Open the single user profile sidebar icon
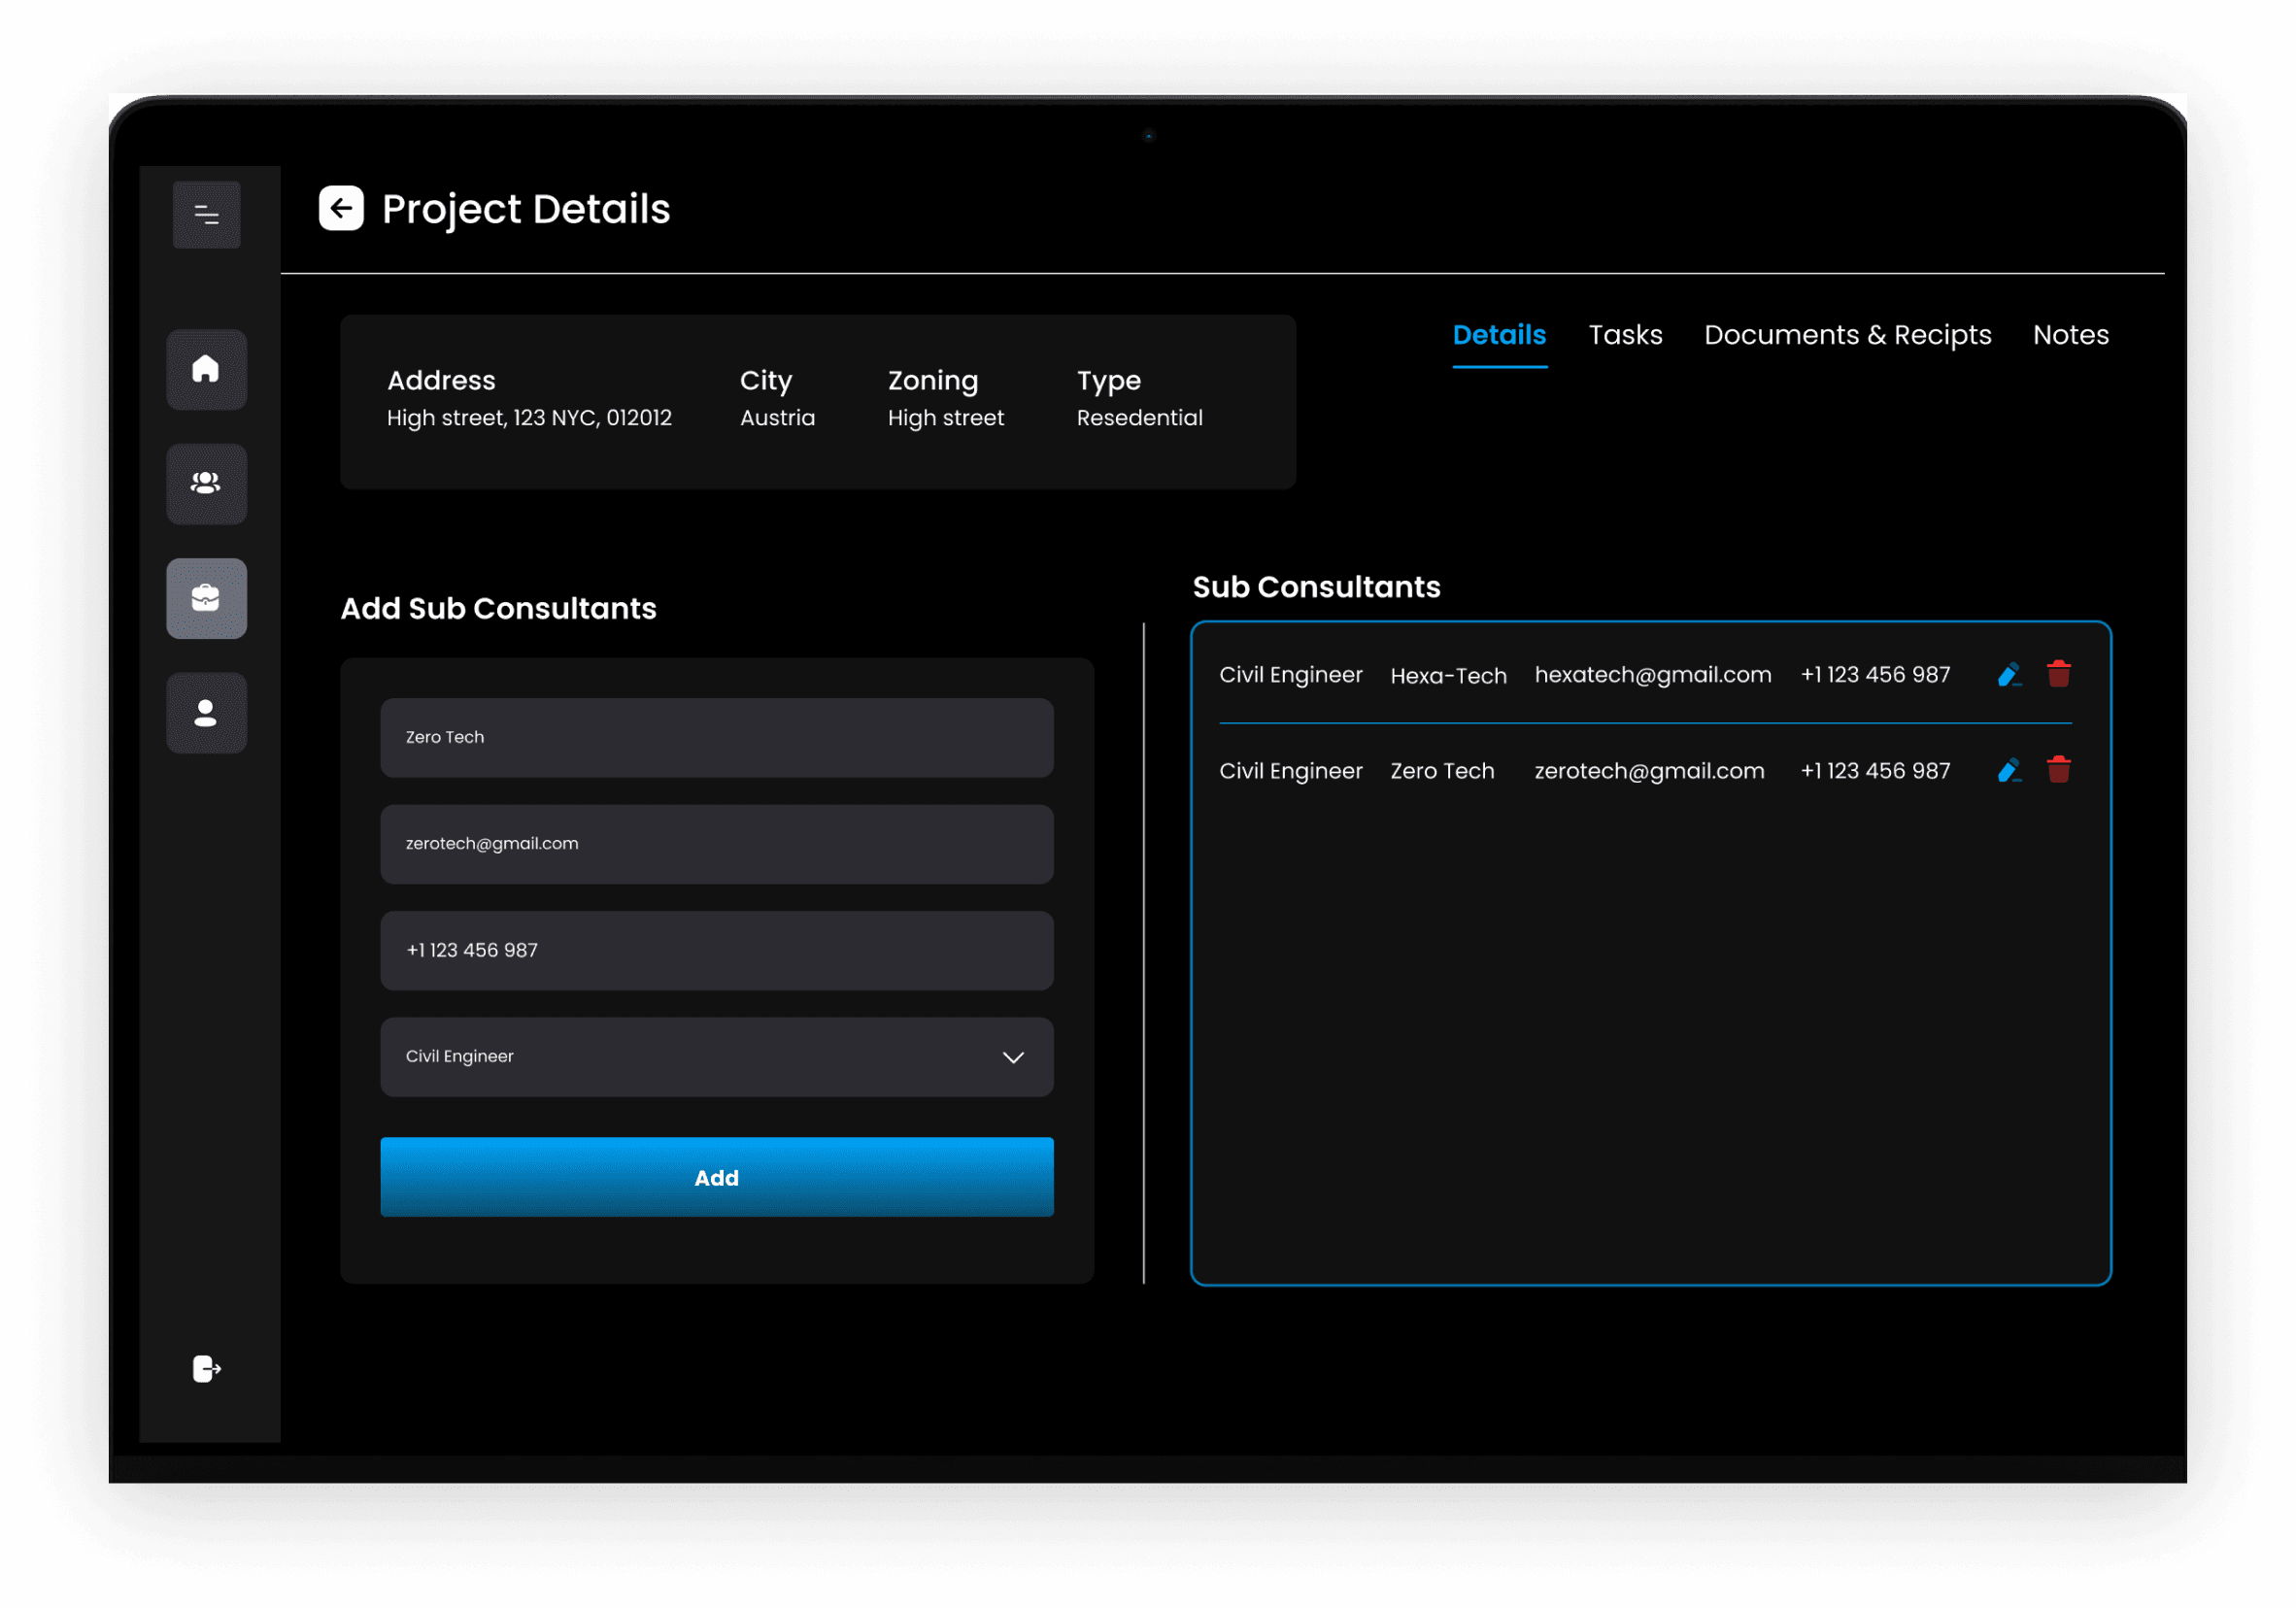2296x1608 pixels. (x=206, y=713)
